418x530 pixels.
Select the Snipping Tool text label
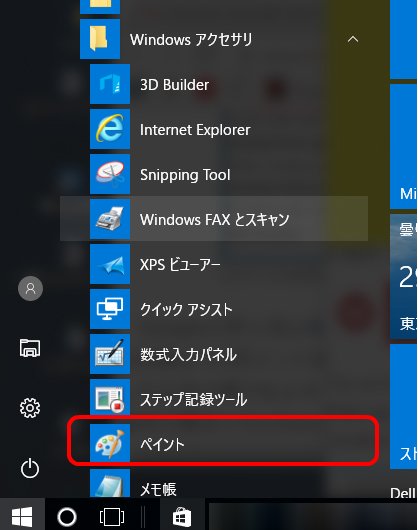185,175
